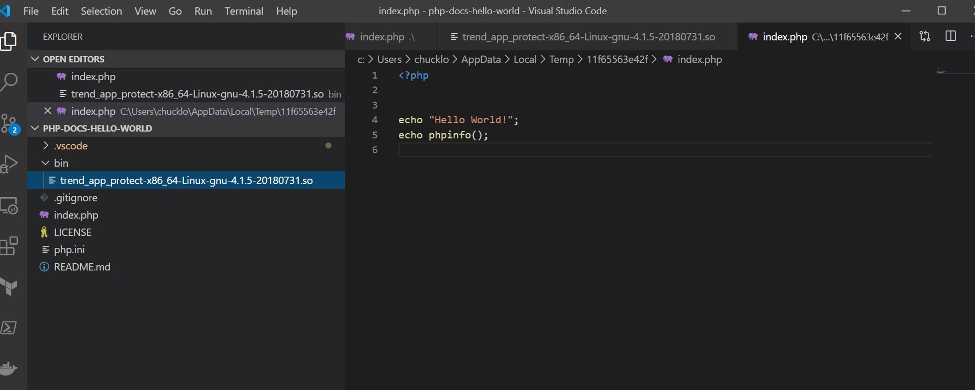Click line number 4 in gutter

(374, 120)
